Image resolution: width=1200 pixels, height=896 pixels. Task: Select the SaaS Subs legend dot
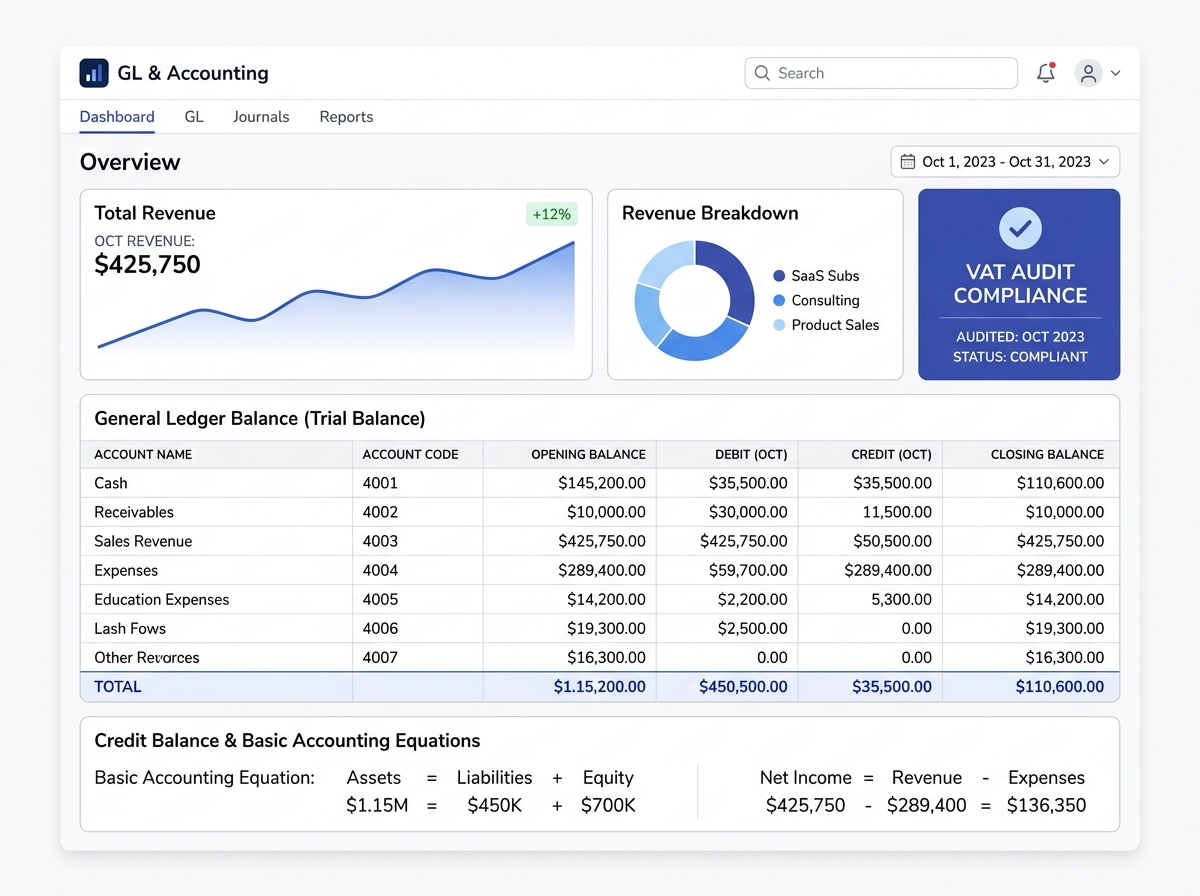tap(779, 276)
